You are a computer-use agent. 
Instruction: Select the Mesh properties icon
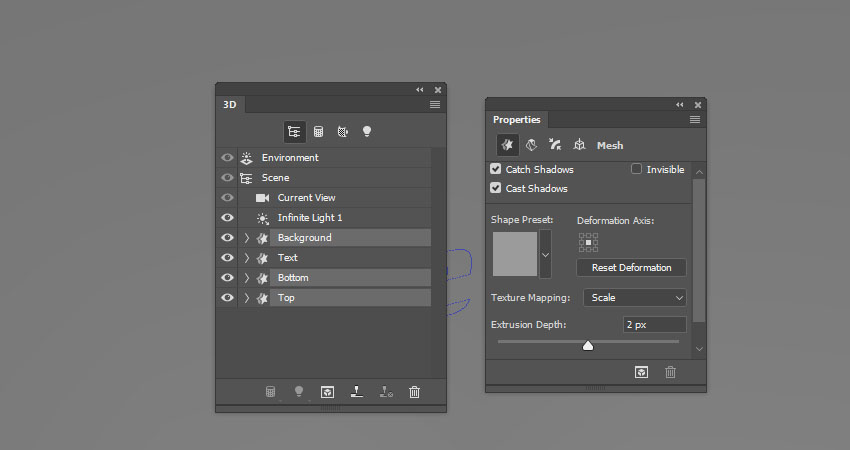tap(507, 145)
